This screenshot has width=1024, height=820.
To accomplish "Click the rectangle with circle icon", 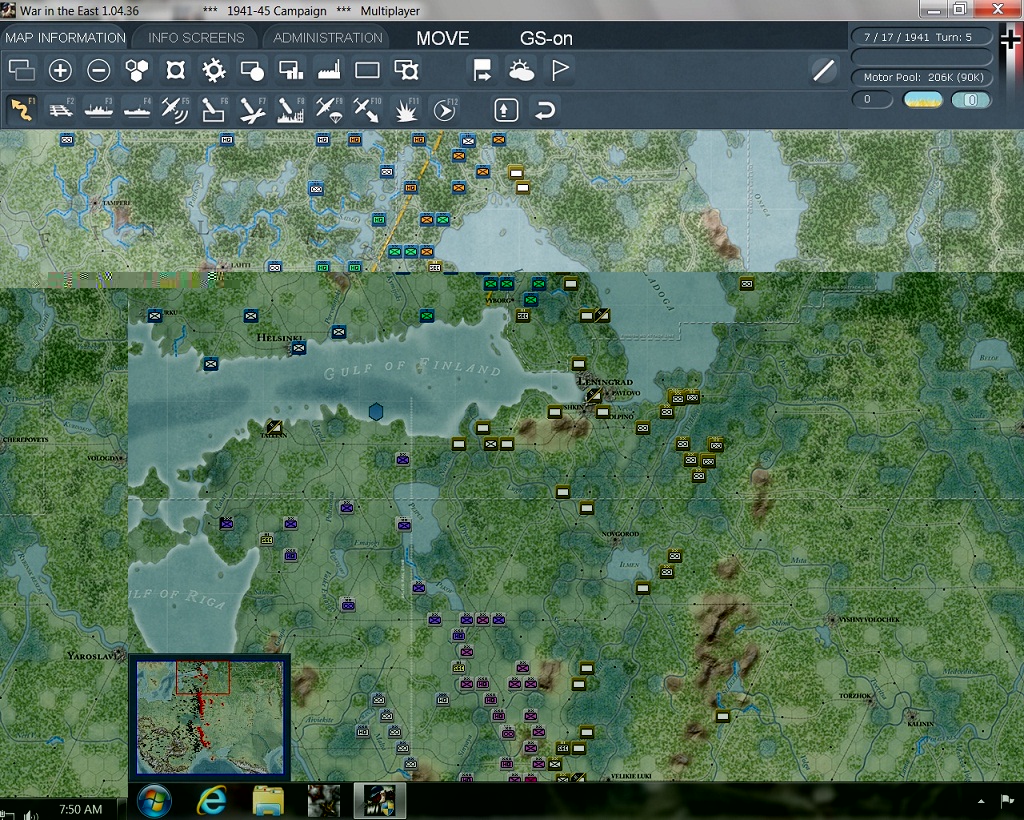I will coord(252,70).
